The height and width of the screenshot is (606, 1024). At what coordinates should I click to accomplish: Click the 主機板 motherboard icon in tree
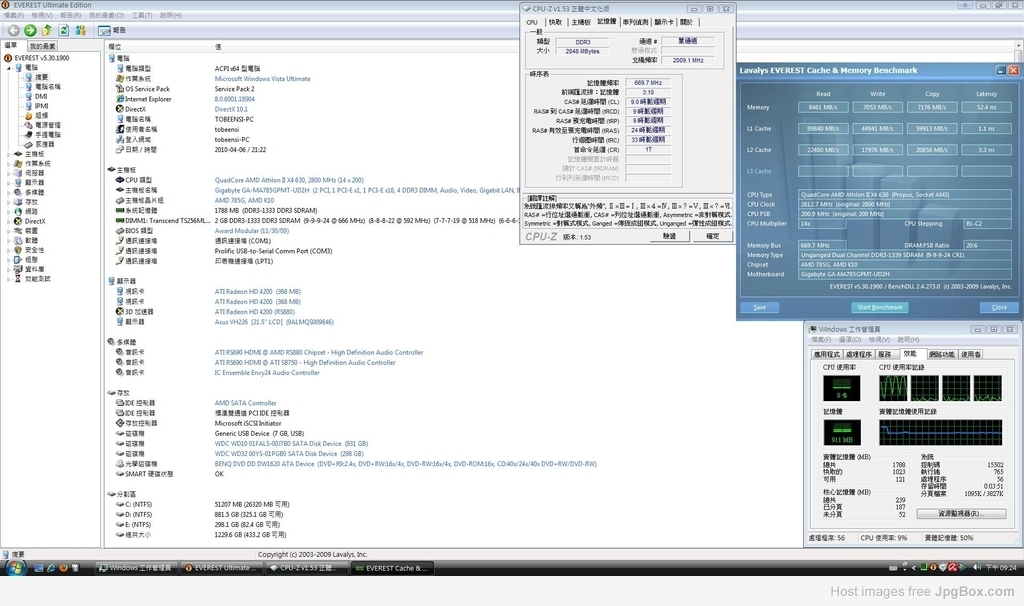[x=18, y=154]
